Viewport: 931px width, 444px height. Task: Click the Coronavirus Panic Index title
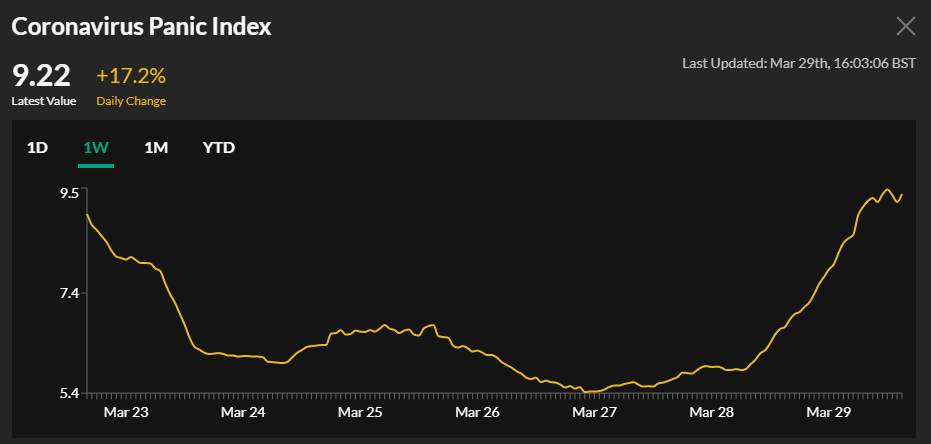[x=141, y=27]
